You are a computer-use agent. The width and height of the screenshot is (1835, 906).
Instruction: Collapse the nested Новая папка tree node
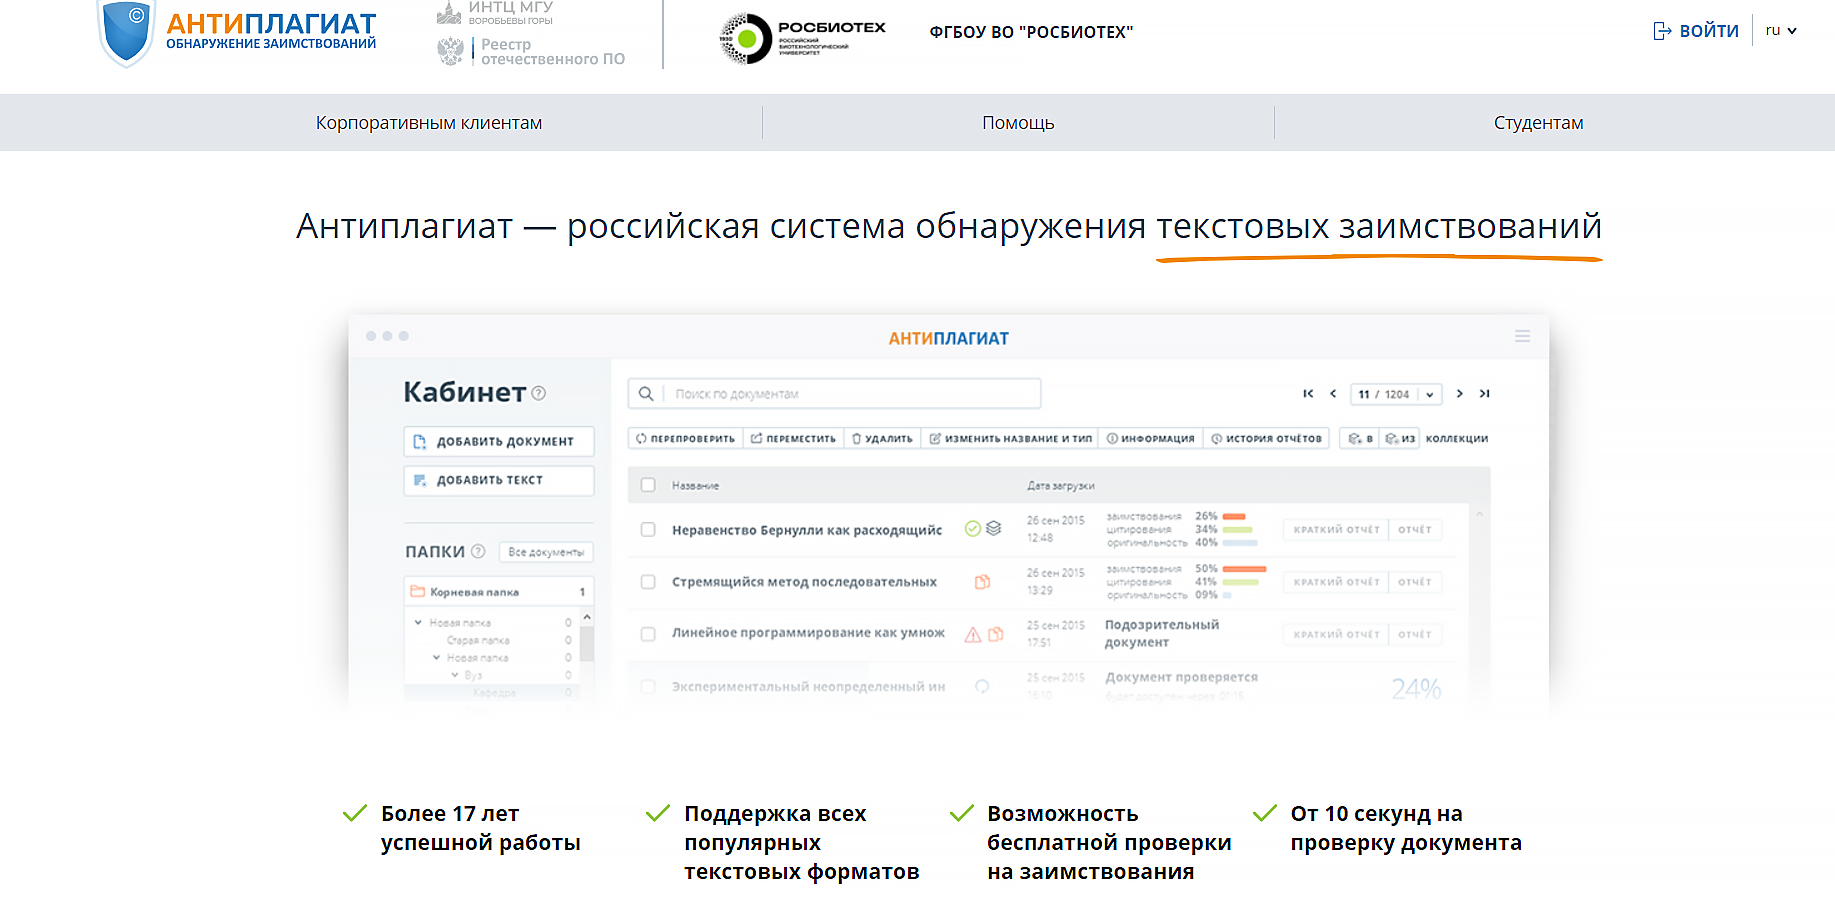point(436,658)
